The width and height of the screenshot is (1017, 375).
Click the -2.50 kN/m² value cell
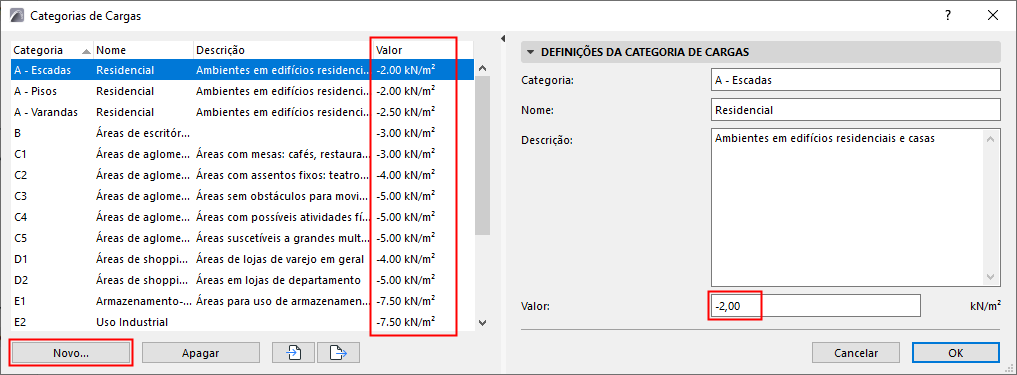[405, 112]
